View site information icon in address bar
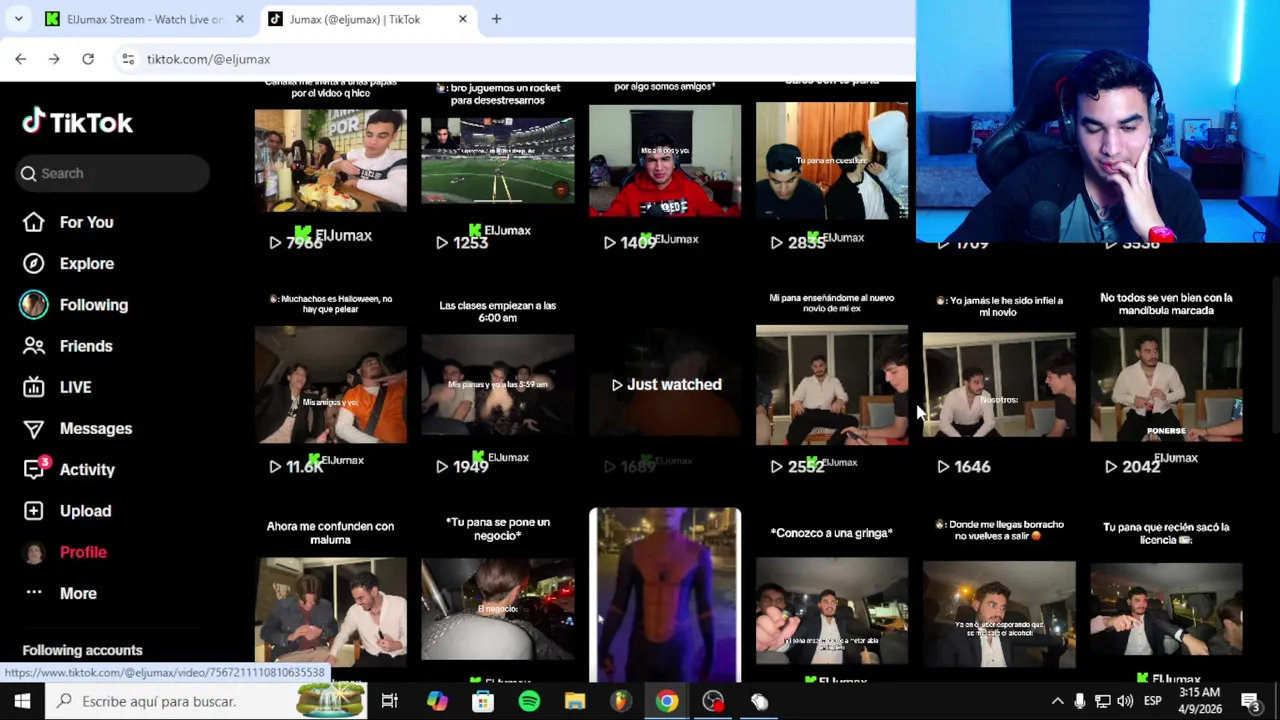Screen dimensions: 1280x720 click(128, 59)
